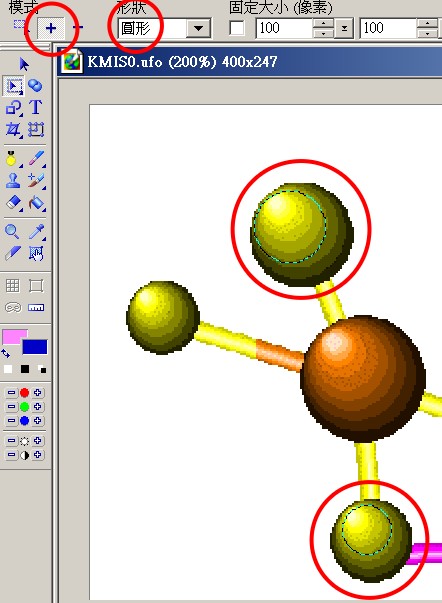Select the Clone stamp tool
The image size is (442, 603).
click(13, 180)
